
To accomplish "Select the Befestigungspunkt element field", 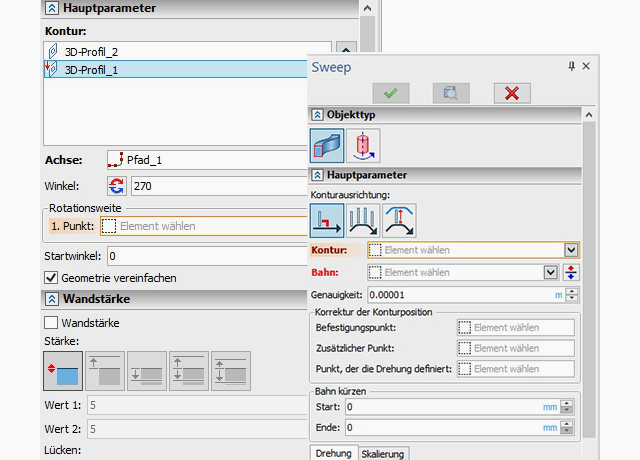I will [x=516, y=327].
